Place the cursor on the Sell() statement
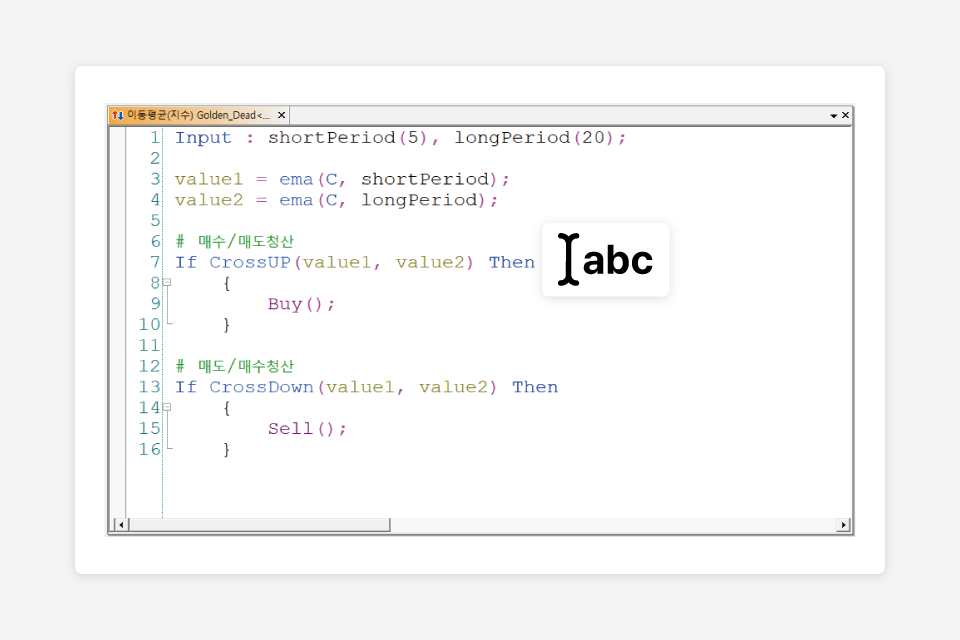Screen dimensions: 960x640 (306, 429)
